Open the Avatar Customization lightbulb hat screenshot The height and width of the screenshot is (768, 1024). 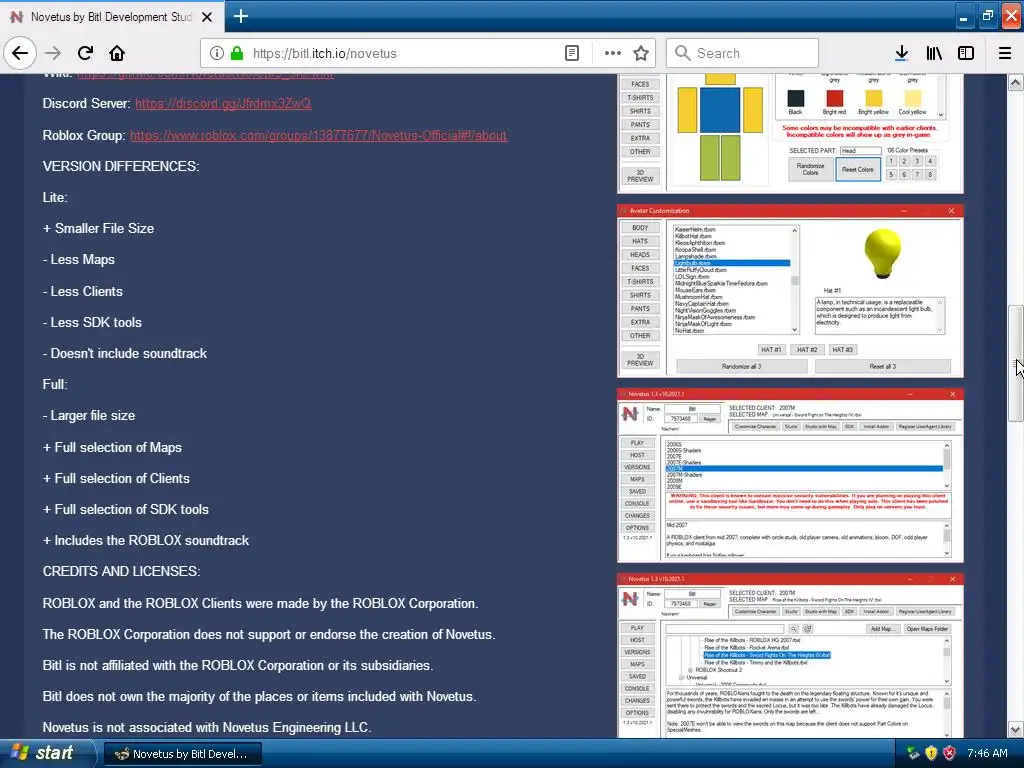[x=790, y=291]
